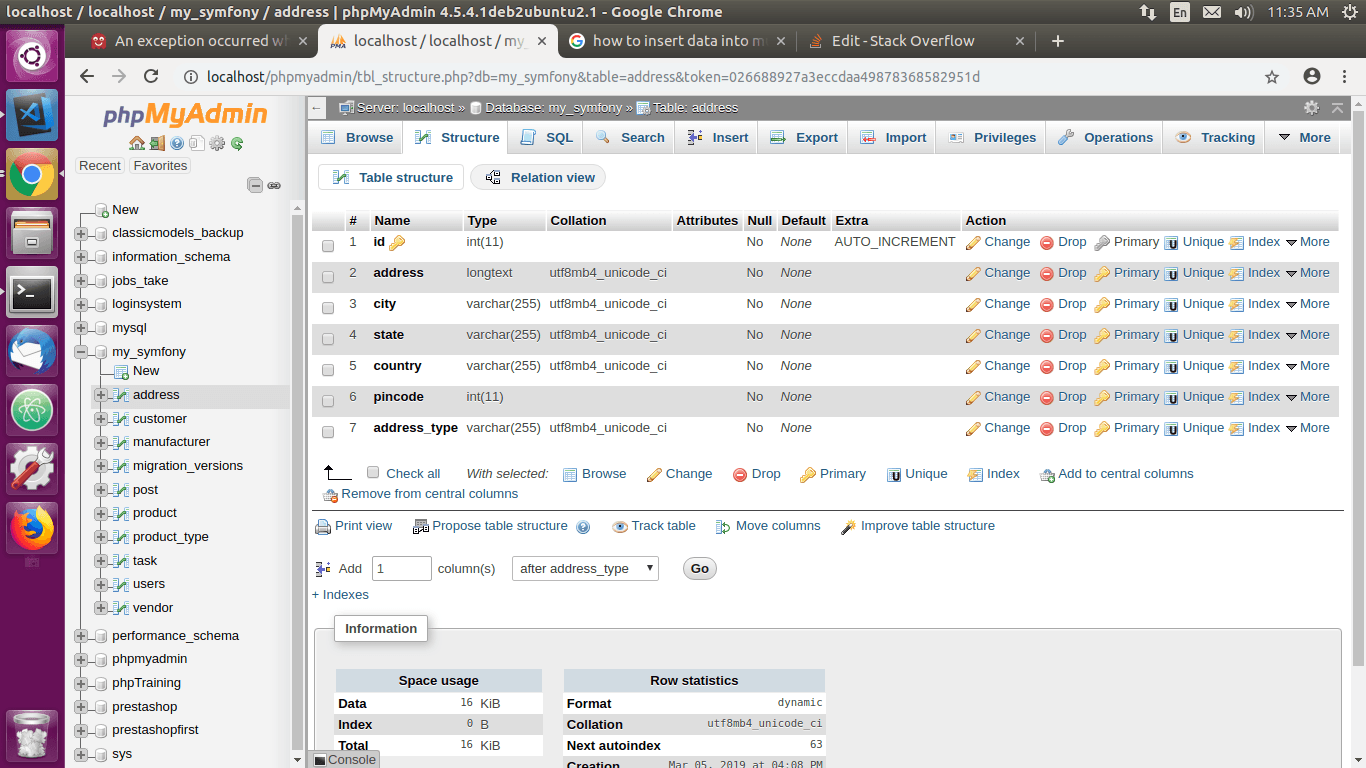This screenshot has height=768, width=1366.
Task: Select the checkbox next to country column
Action: pyautogui.click(x=328, y=370)
